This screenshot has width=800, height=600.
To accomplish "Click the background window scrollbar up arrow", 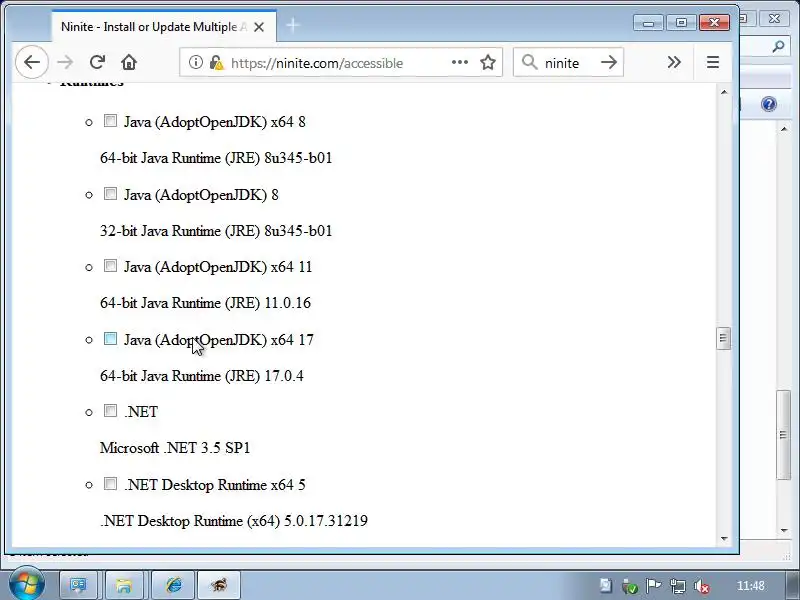I will click(x=784, y=129).
